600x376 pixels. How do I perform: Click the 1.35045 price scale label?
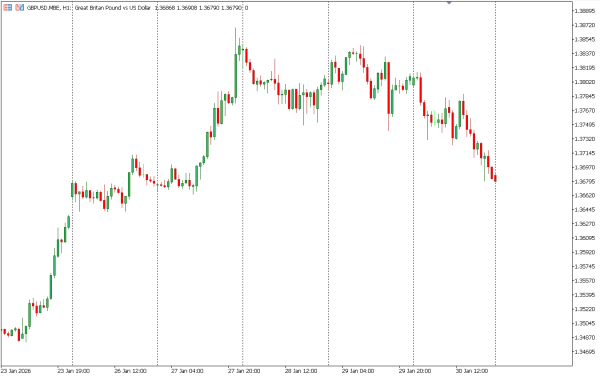click(585, 323)
